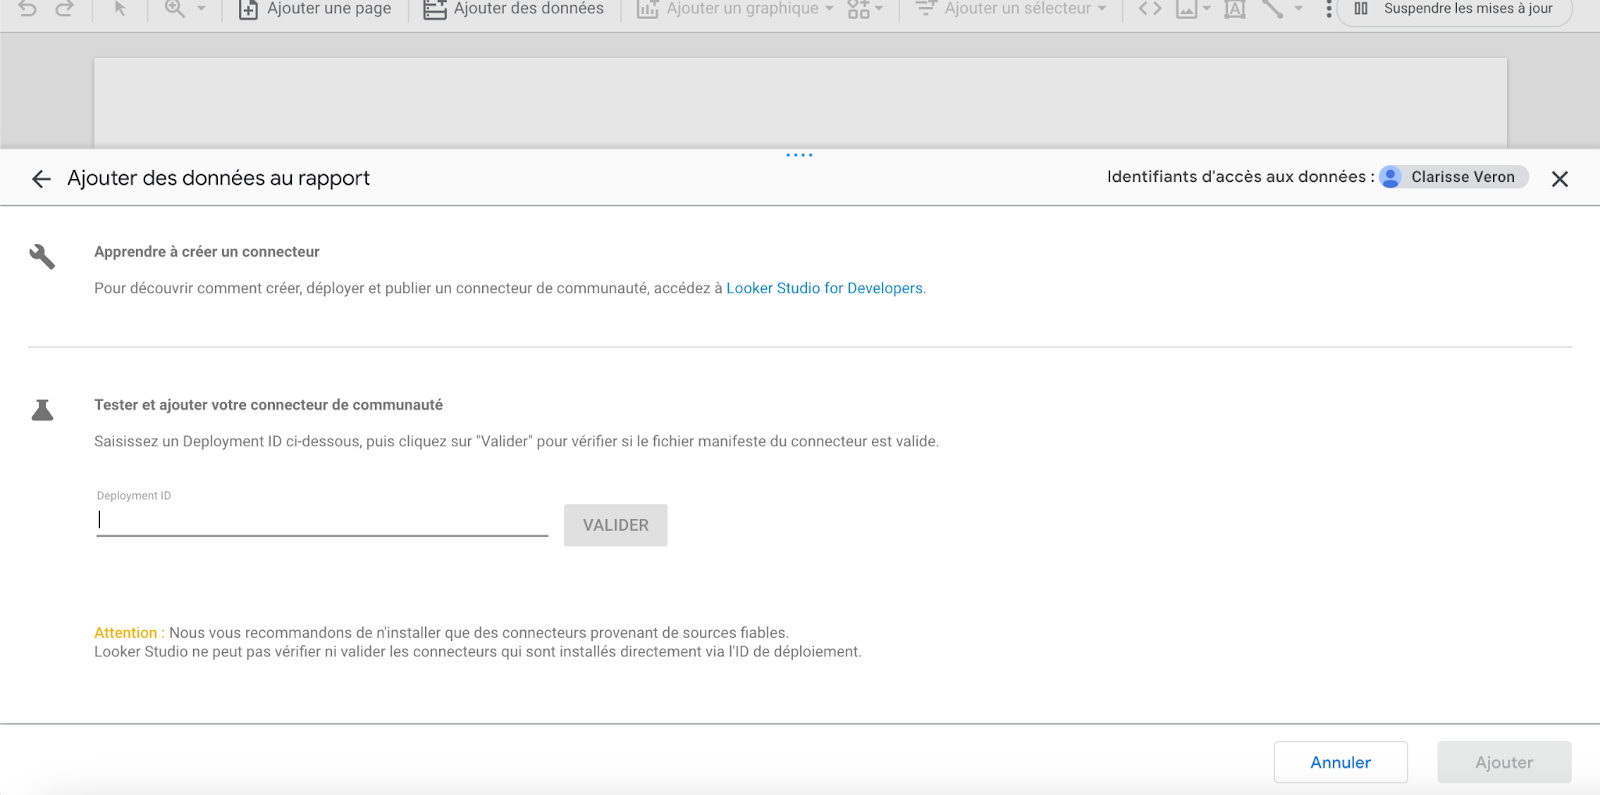Click the Deployment ID input field
Viewport: 1600px width, 795px height.
coord(322,520)
